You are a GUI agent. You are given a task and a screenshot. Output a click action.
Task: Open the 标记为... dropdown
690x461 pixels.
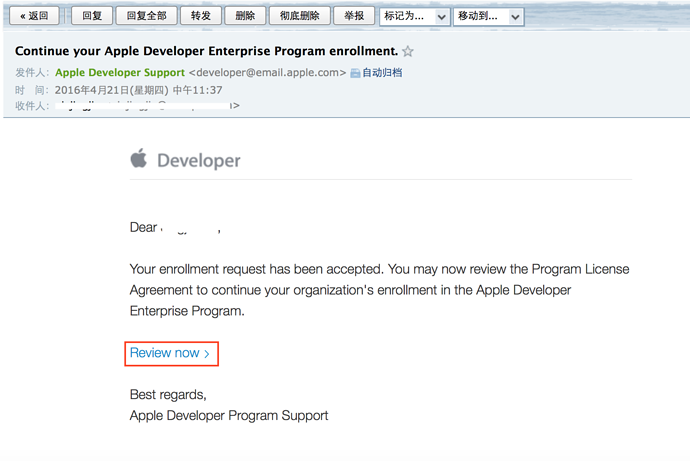tap(415, 17)
